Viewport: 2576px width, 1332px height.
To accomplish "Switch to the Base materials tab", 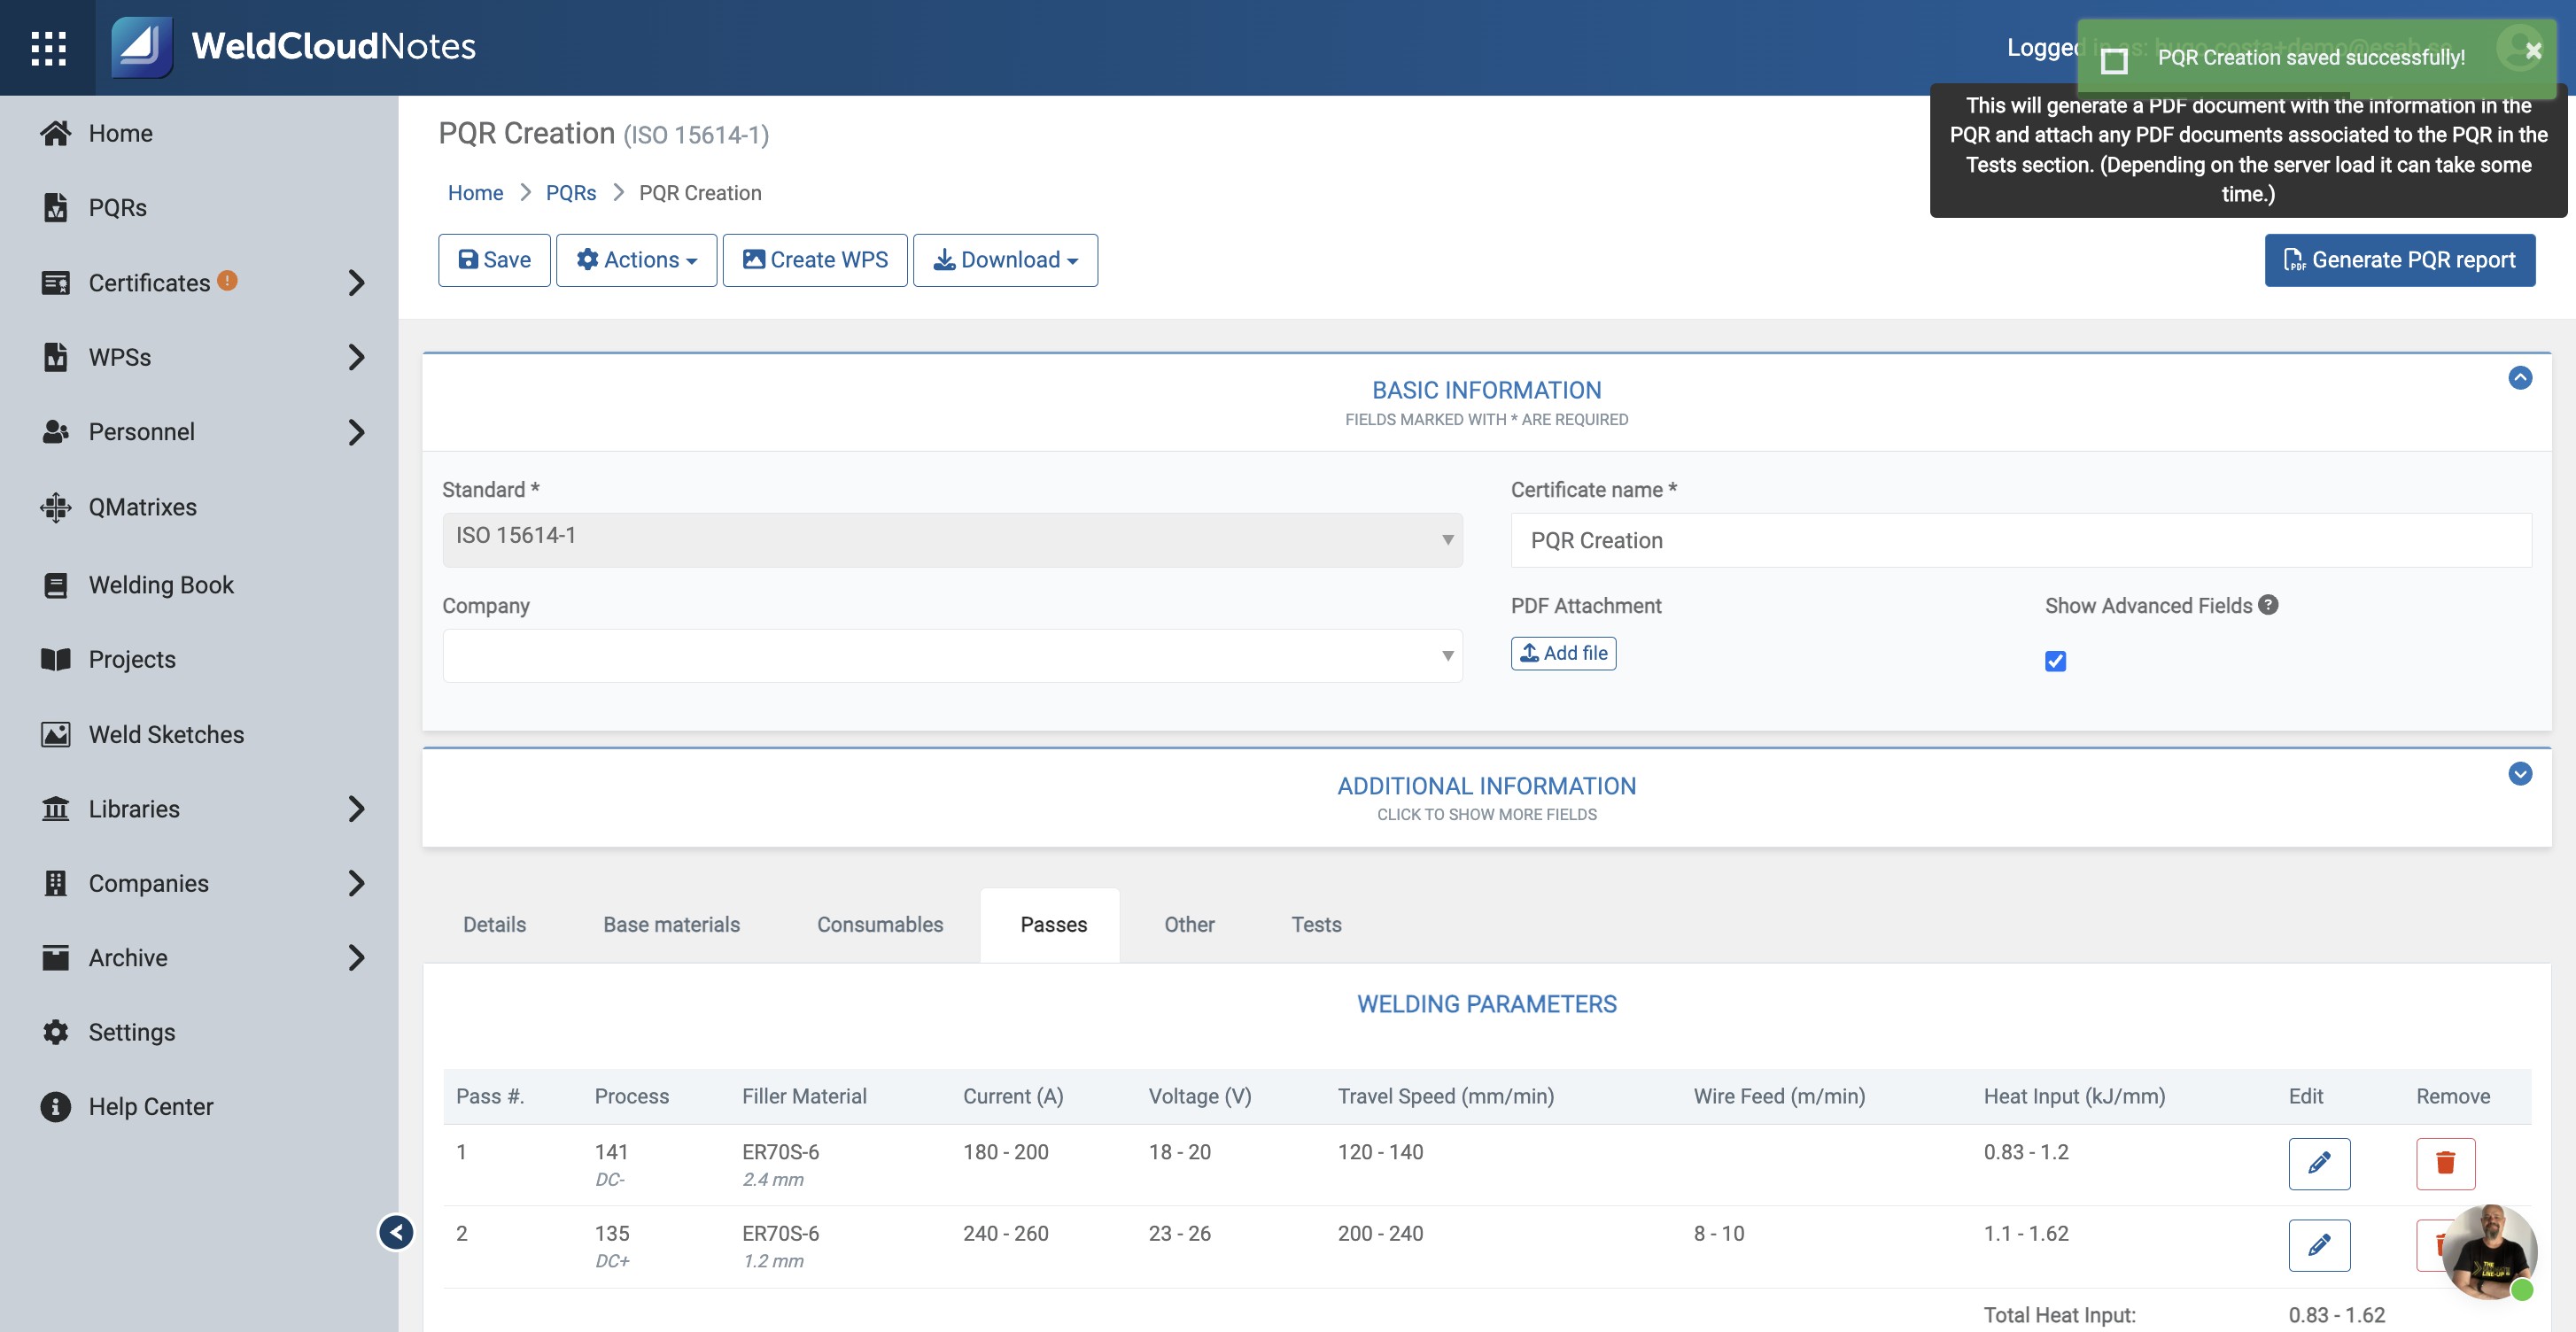I will [671, 925].
